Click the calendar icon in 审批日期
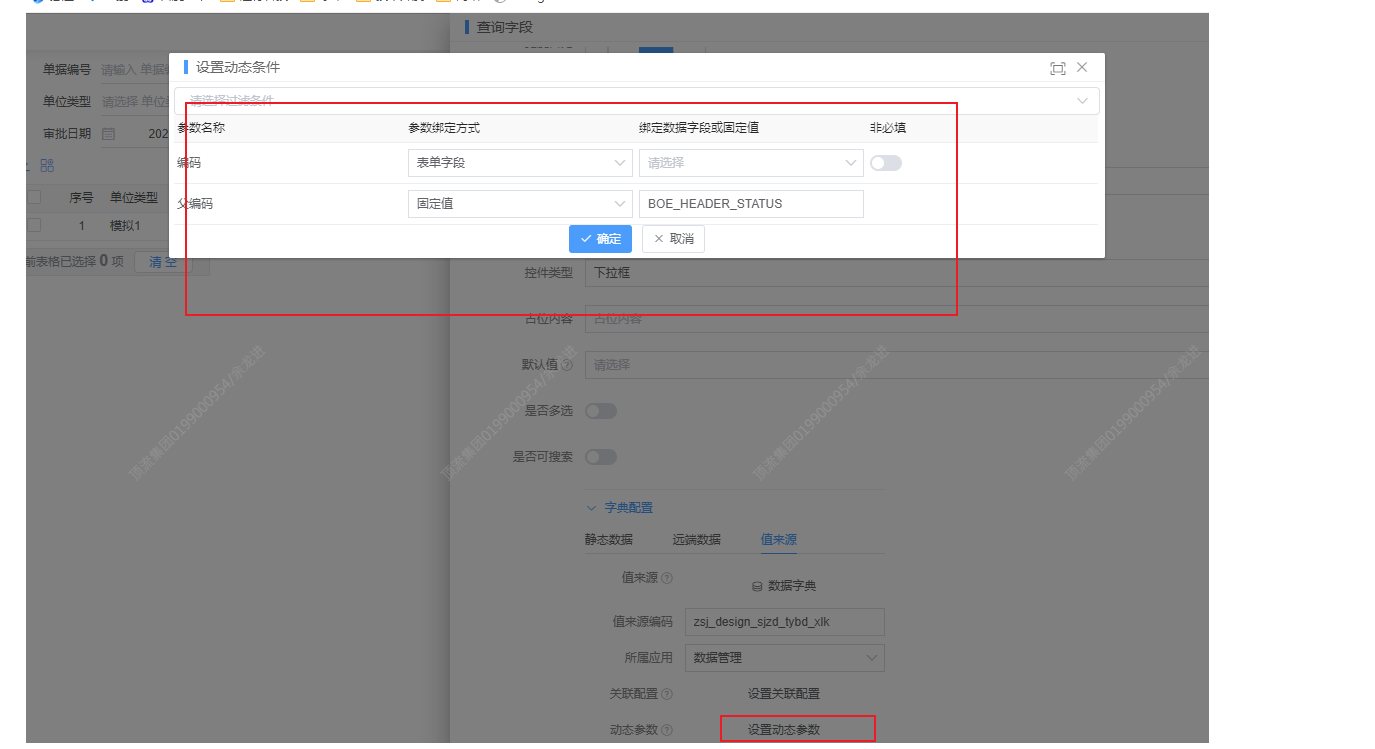Screen dimensions: 1375x749 tap(109, 134)
